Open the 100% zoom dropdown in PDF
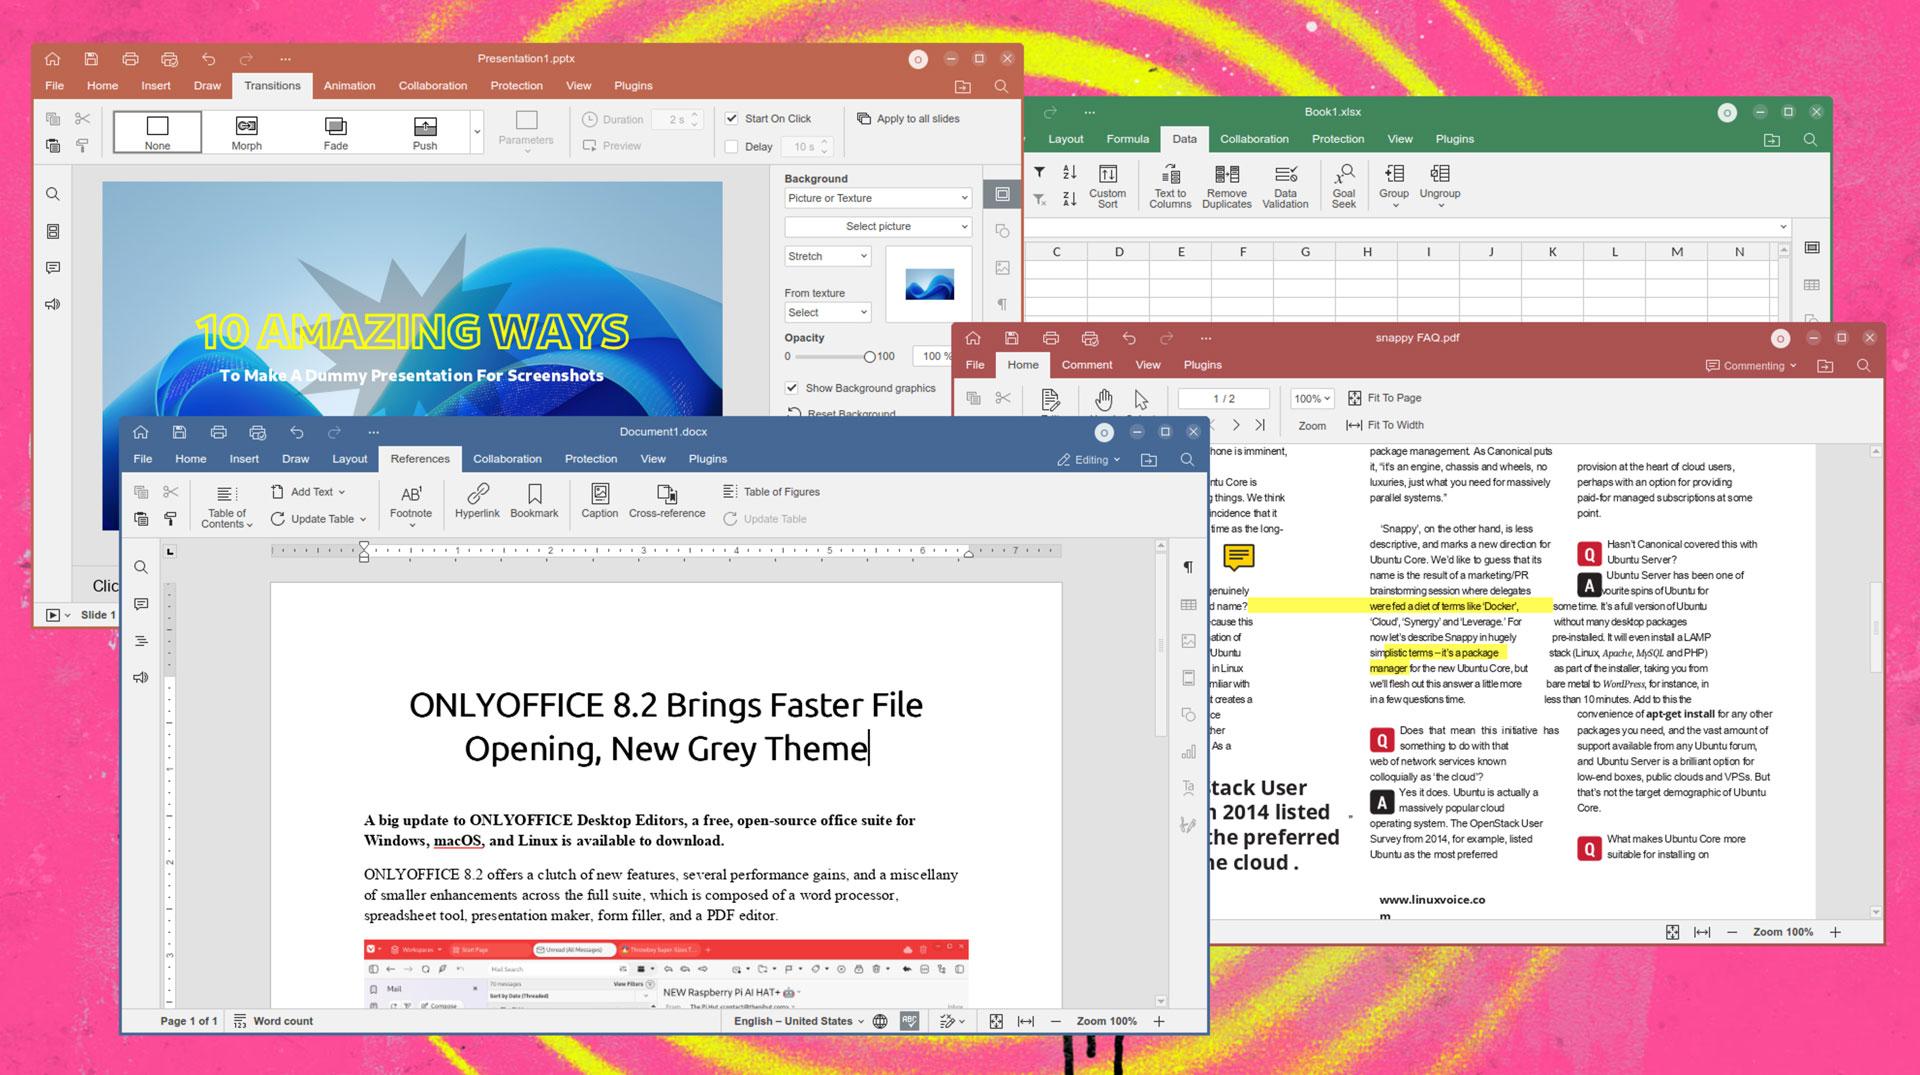The image size is (1920, 1075). click(x=1313, y=399)
